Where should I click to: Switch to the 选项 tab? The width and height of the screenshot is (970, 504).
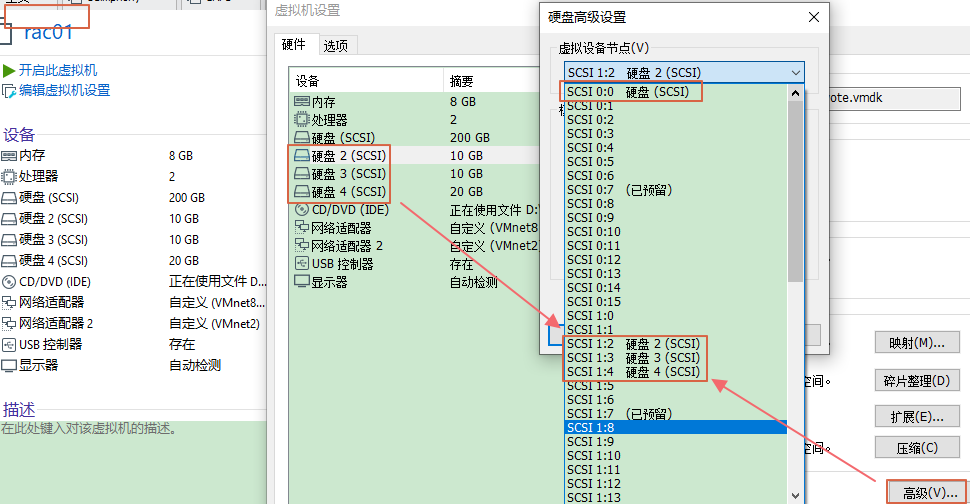(x=336, y=45)
